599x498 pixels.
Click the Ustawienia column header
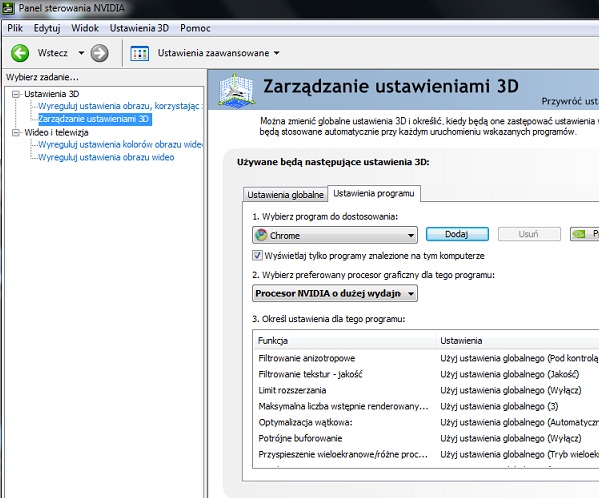point(517,340)
